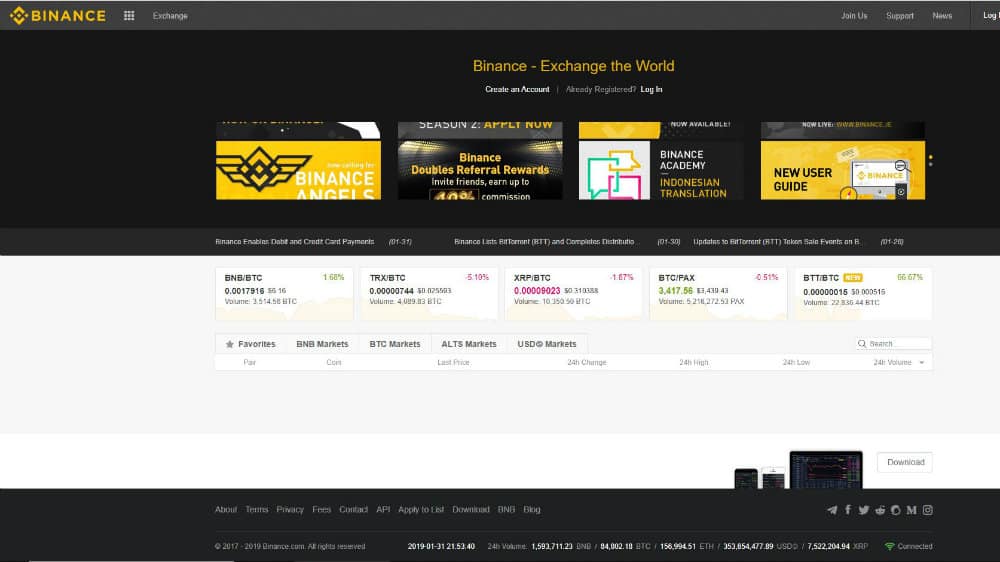
Task: Switch to the BTC Markets tab
Action: (x=395, y=344)
